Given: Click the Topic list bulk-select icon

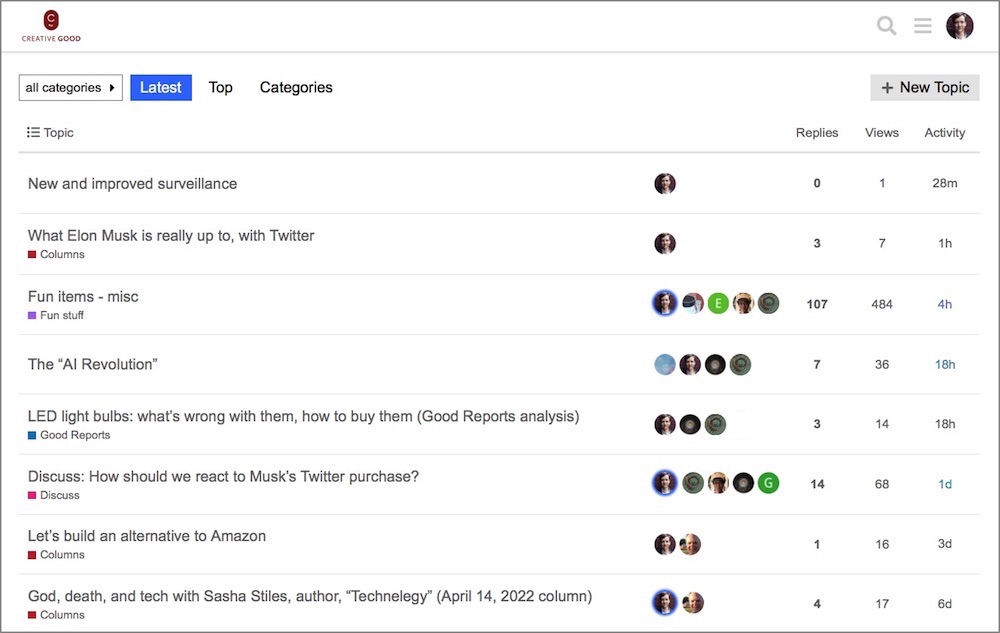Looking at the screenshot, I should point(33,132).
